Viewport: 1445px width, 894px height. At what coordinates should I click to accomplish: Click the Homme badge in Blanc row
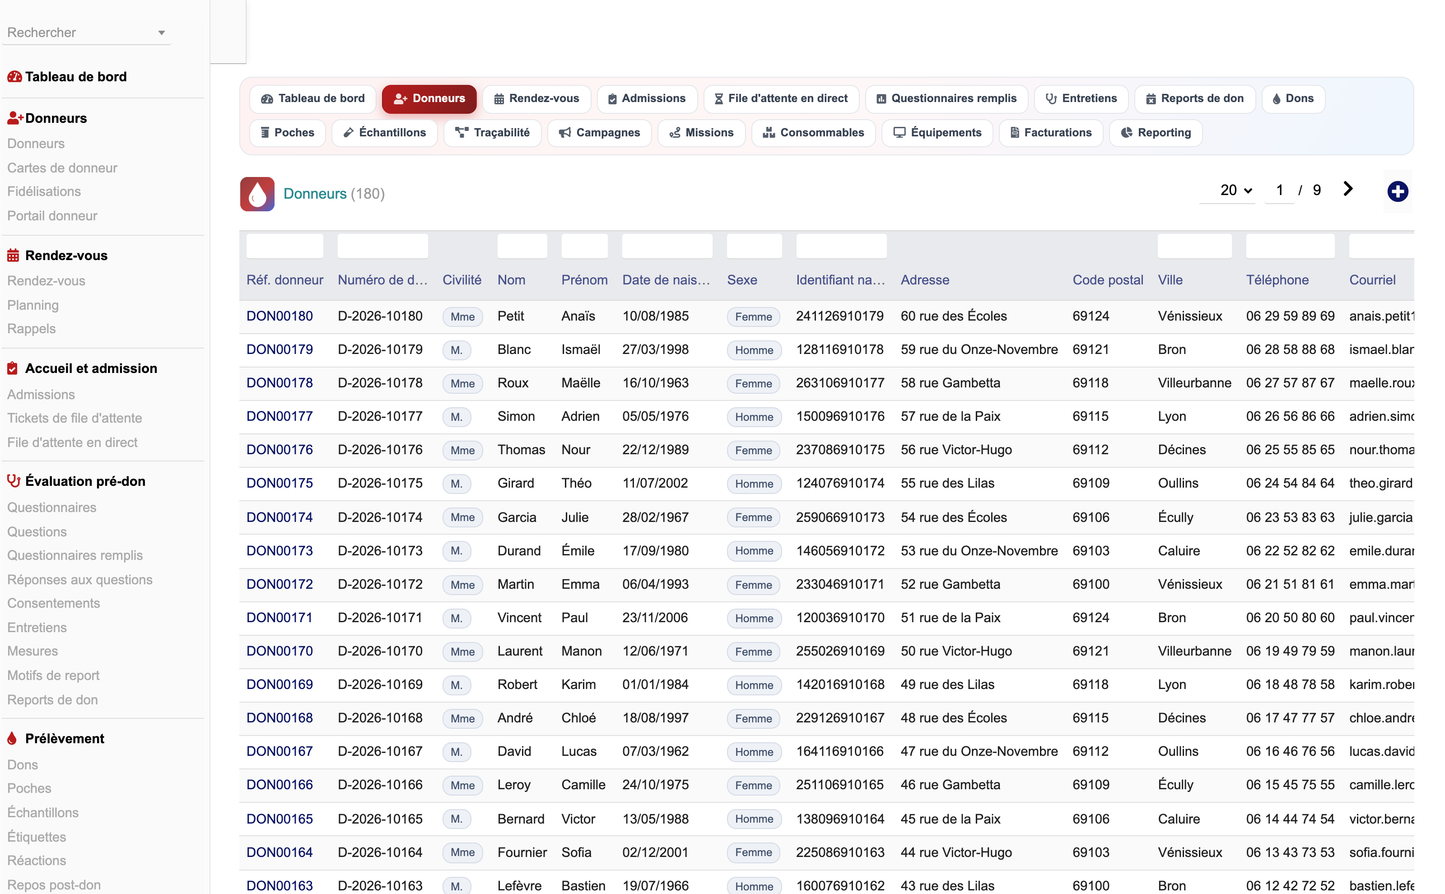pyautogui.click(x=754, y=350)
